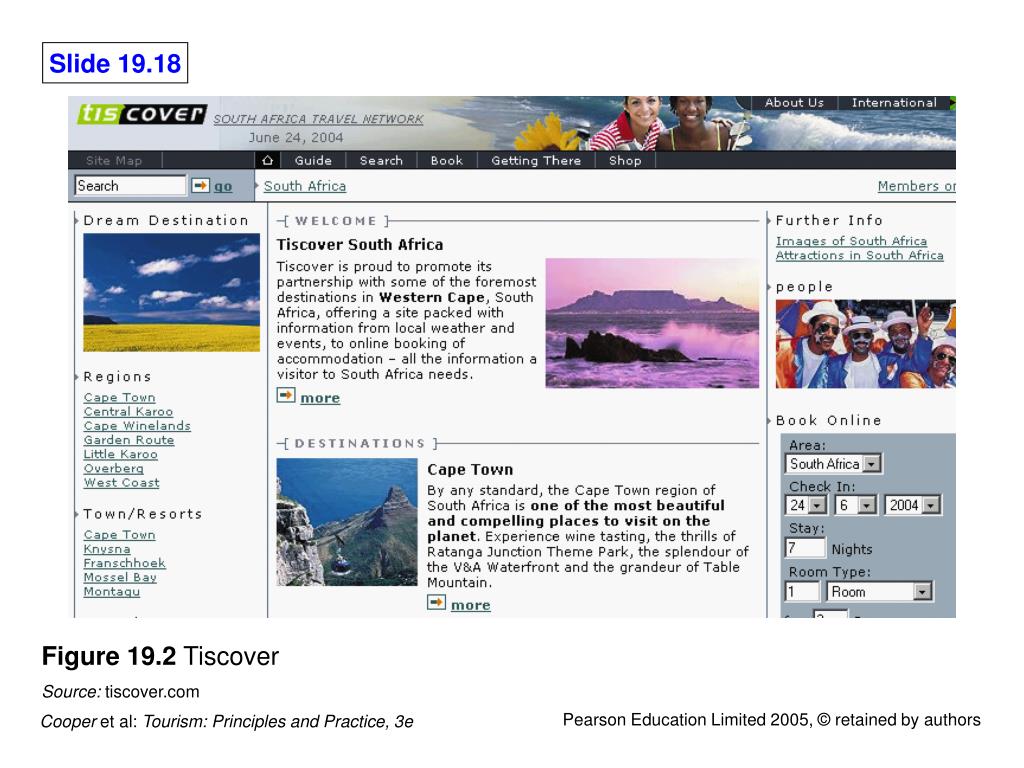Open Images of South Africa link

851,241
